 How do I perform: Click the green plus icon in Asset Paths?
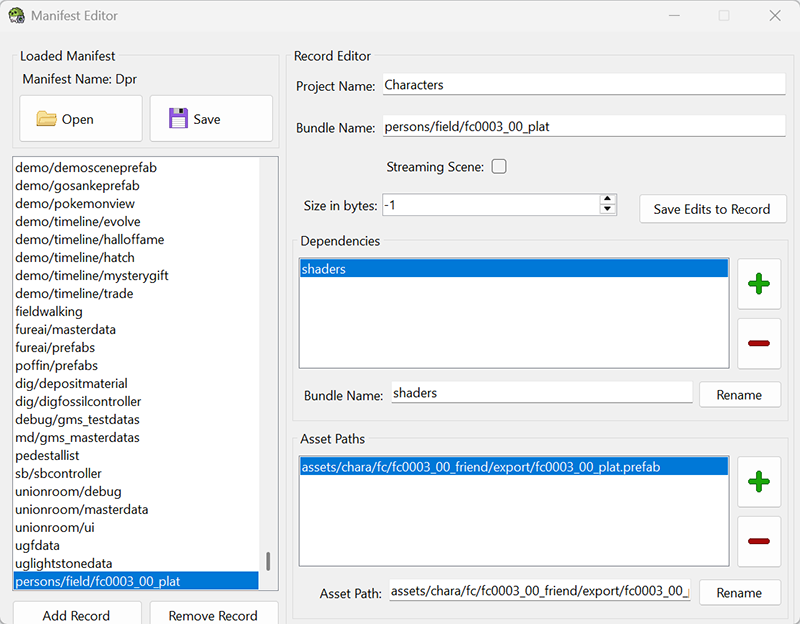pyautogui.click(x=759, y=483)
